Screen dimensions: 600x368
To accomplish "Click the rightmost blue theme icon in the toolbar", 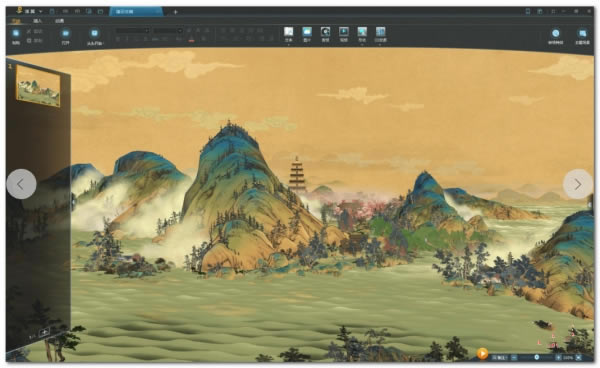I will [582, 34].
